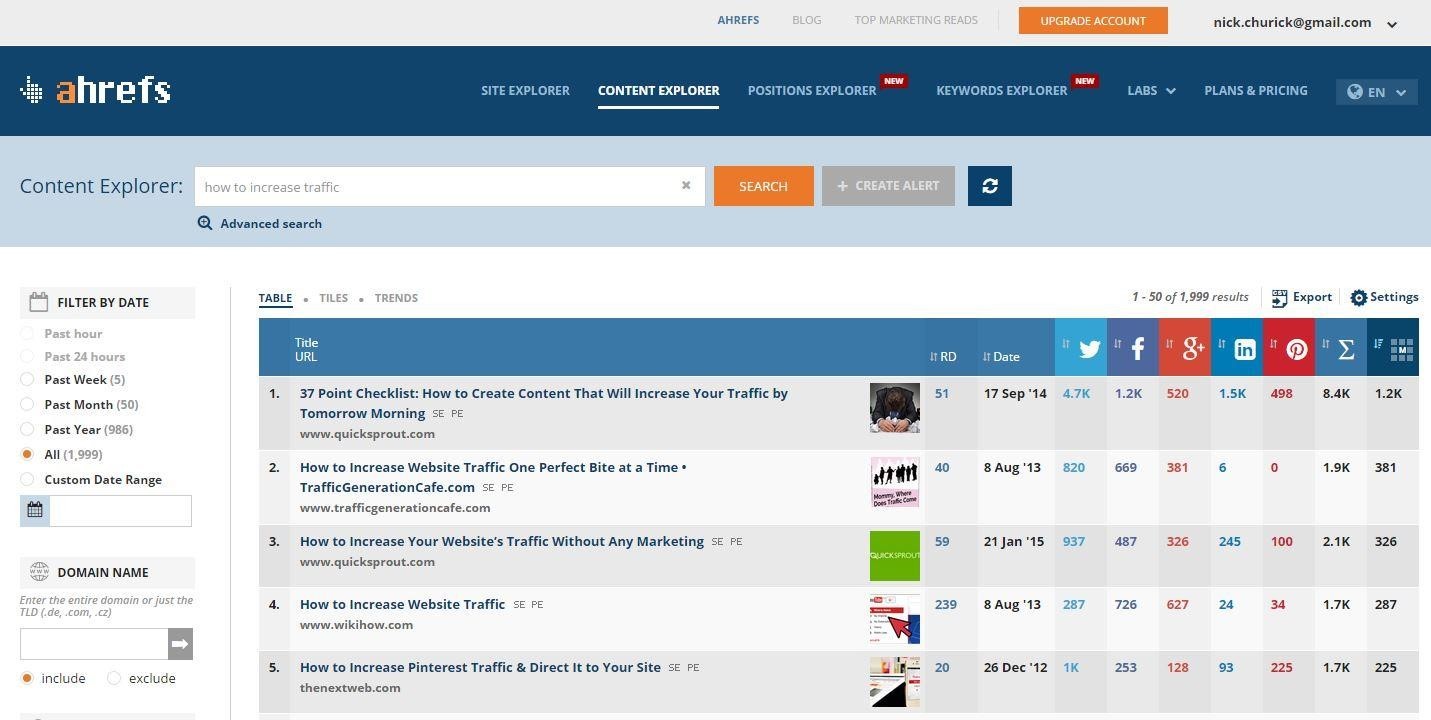This screenshot has width=1431, height=720.
Task: Click the ahrefs logo
Action: point(95,90)
